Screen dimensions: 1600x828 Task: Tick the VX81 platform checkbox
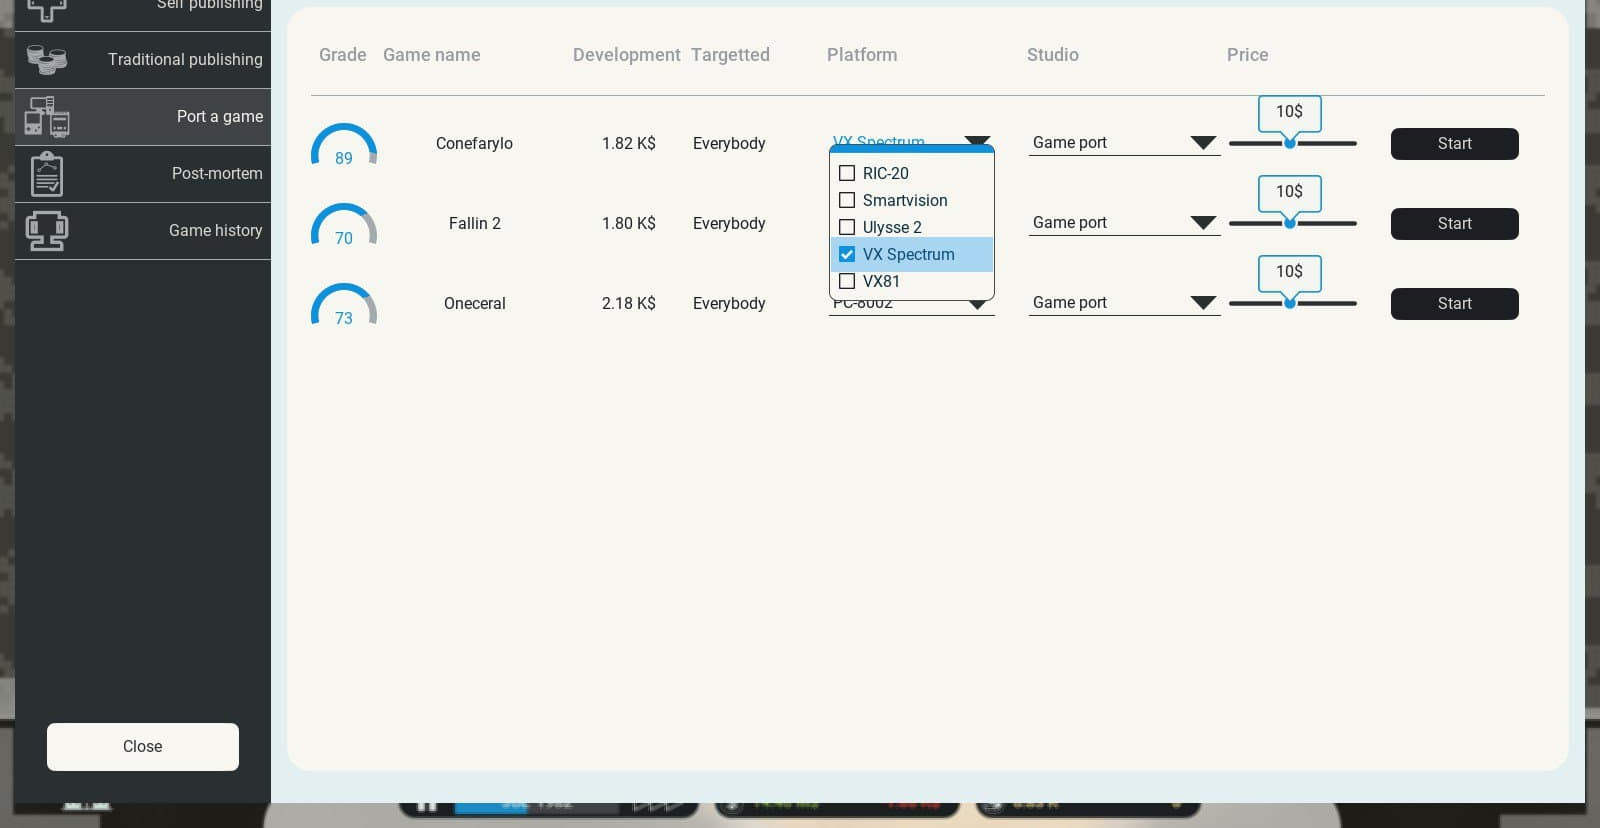coord(847,281)
